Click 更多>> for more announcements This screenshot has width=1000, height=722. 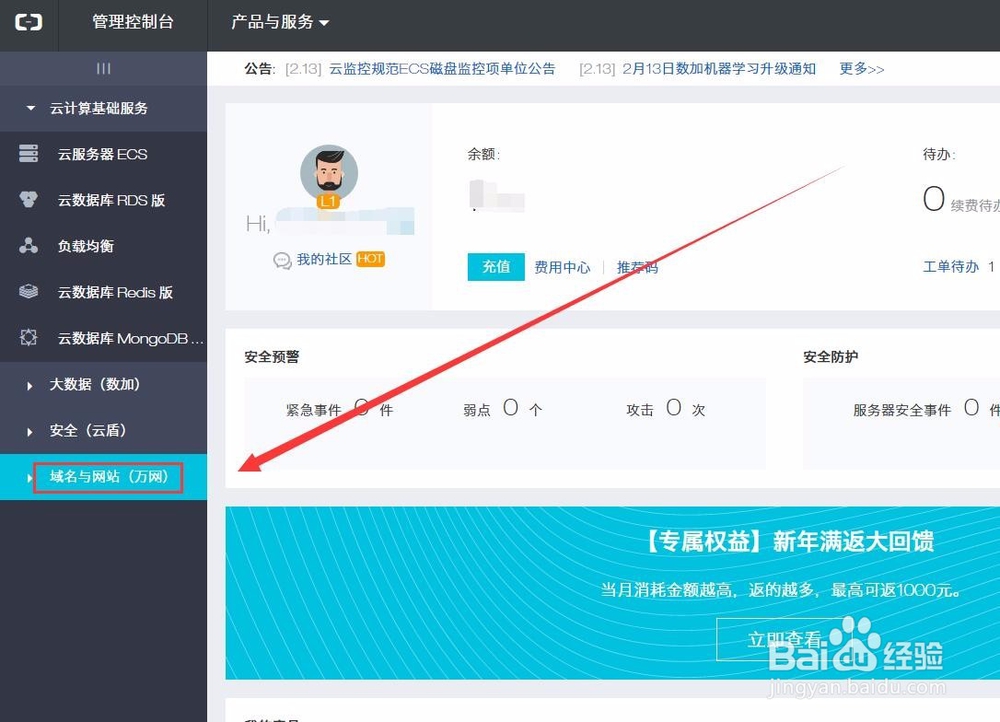pos(862,69)
